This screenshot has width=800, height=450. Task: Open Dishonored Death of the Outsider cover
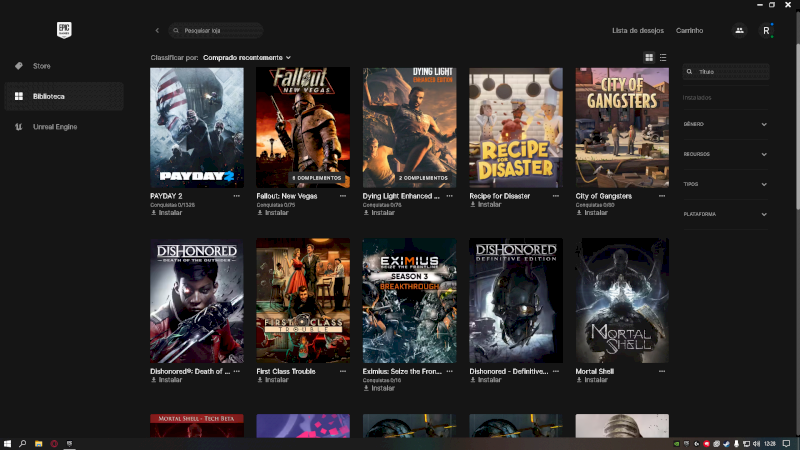(196, 301)
